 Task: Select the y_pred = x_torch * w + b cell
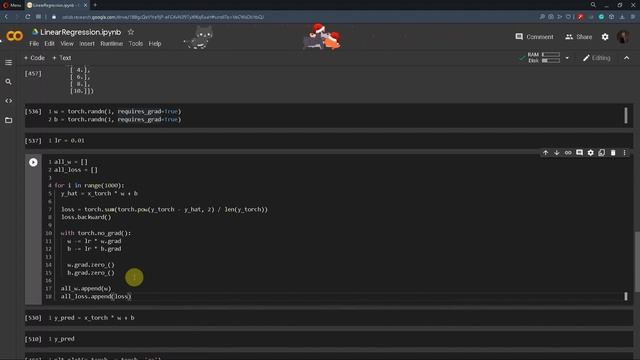(329, 318)
